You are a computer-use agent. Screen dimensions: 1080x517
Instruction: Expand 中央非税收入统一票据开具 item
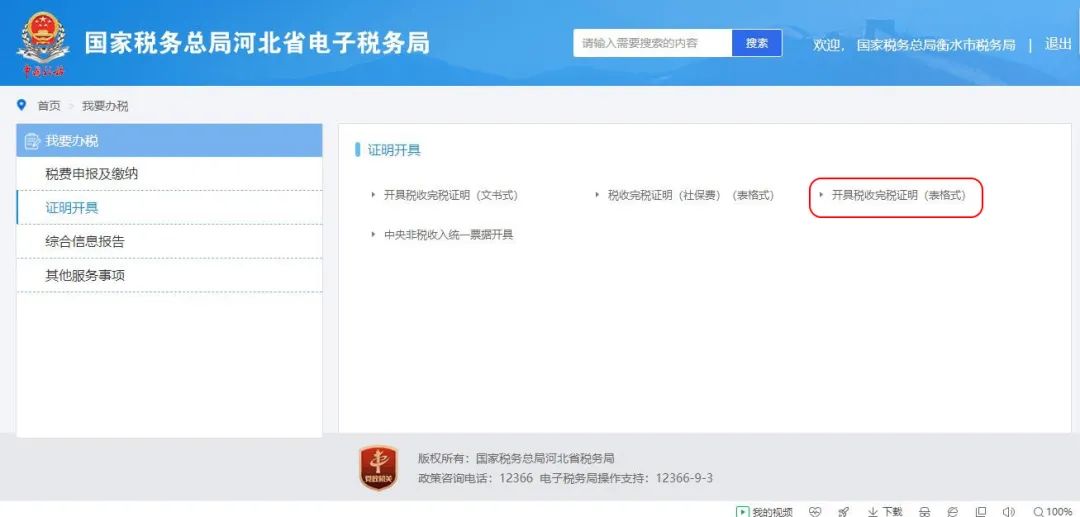coord(448,235)
